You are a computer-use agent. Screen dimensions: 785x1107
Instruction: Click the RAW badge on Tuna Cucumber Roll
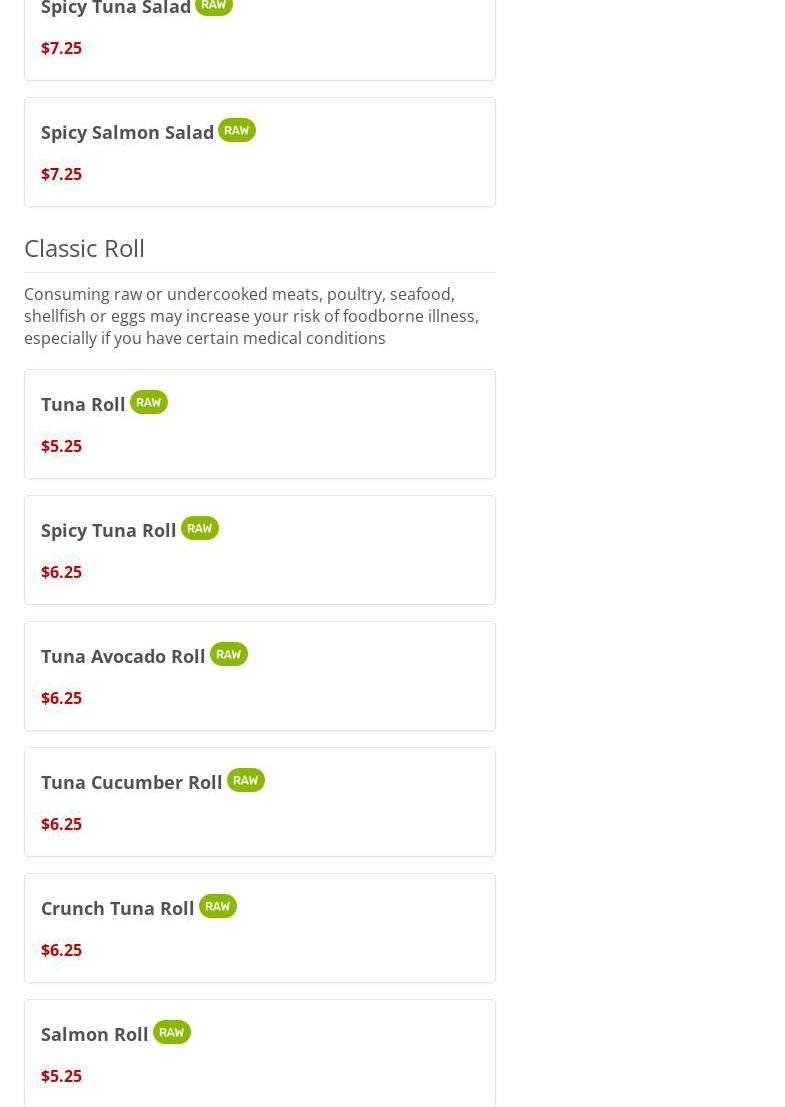[x=245, y=780]
